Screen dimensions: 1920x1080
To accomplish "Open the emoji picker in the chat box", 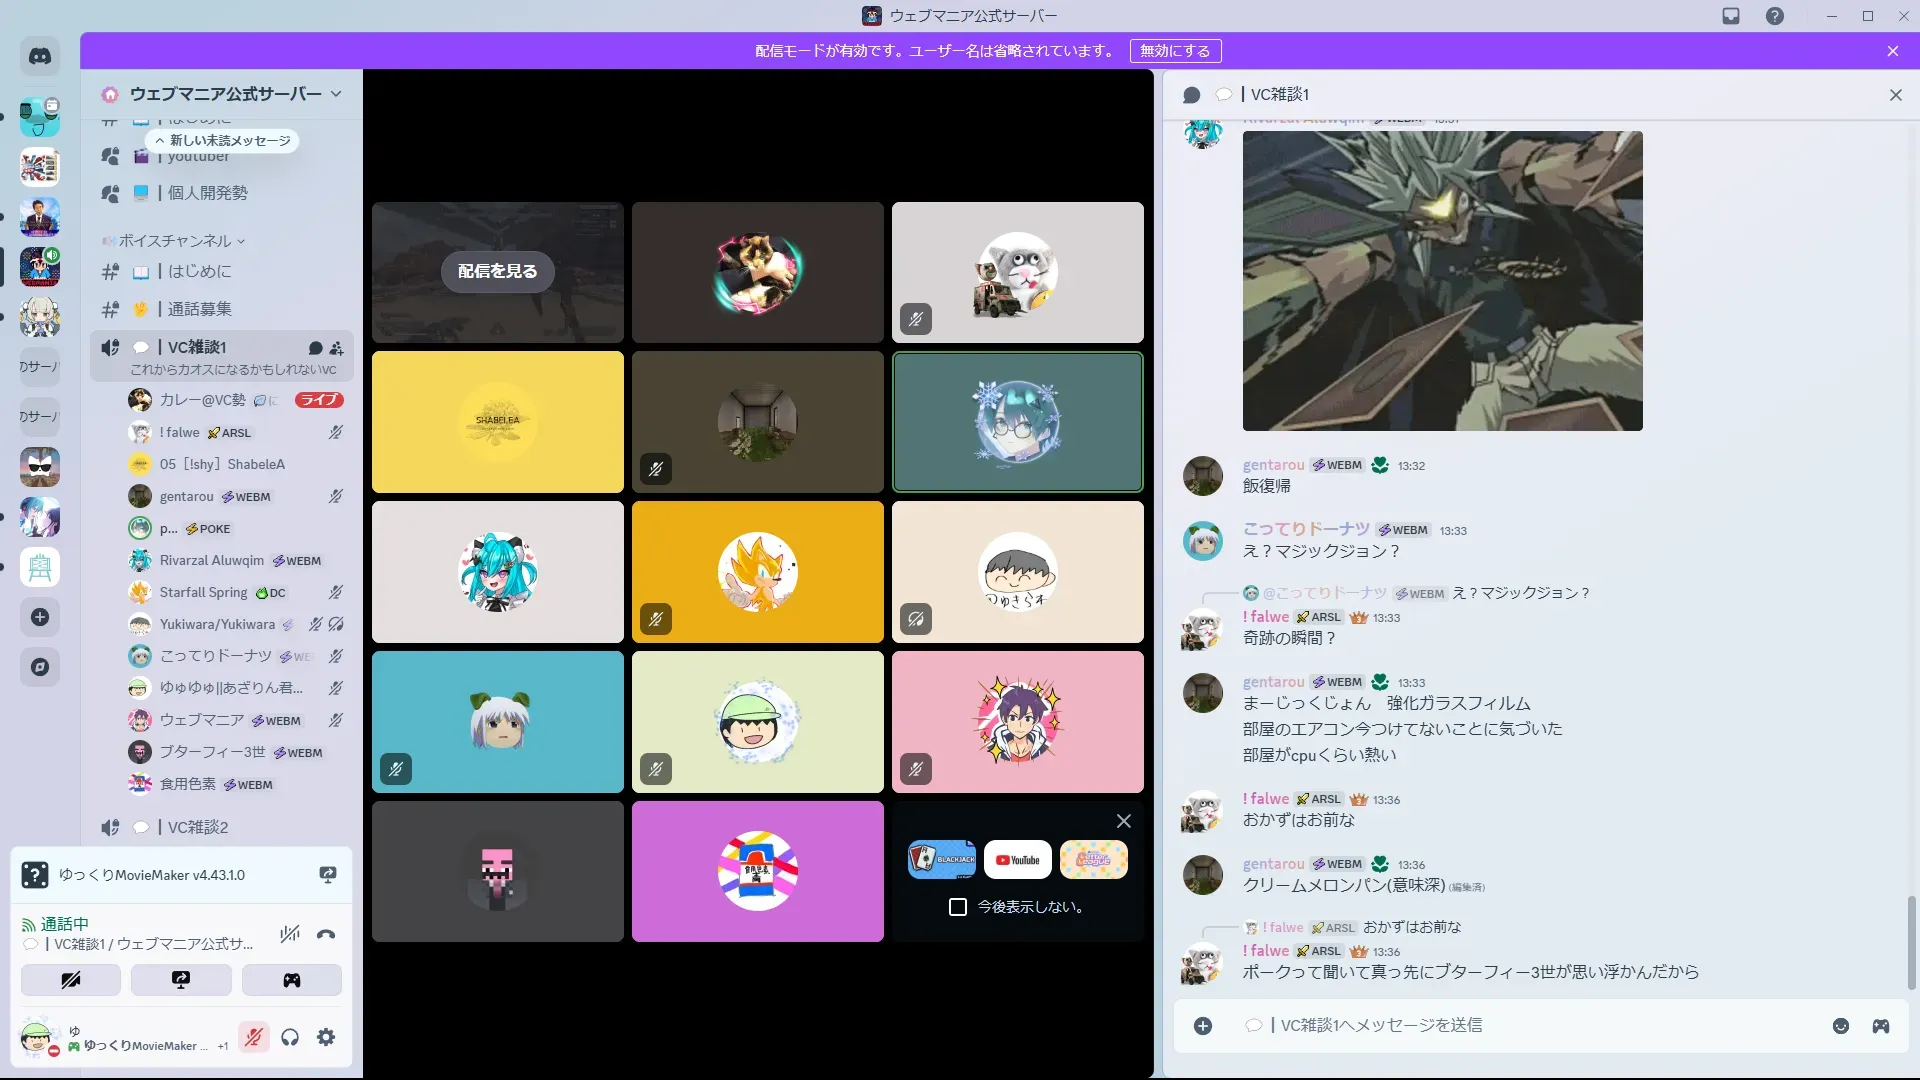I will (1841, 1026).
